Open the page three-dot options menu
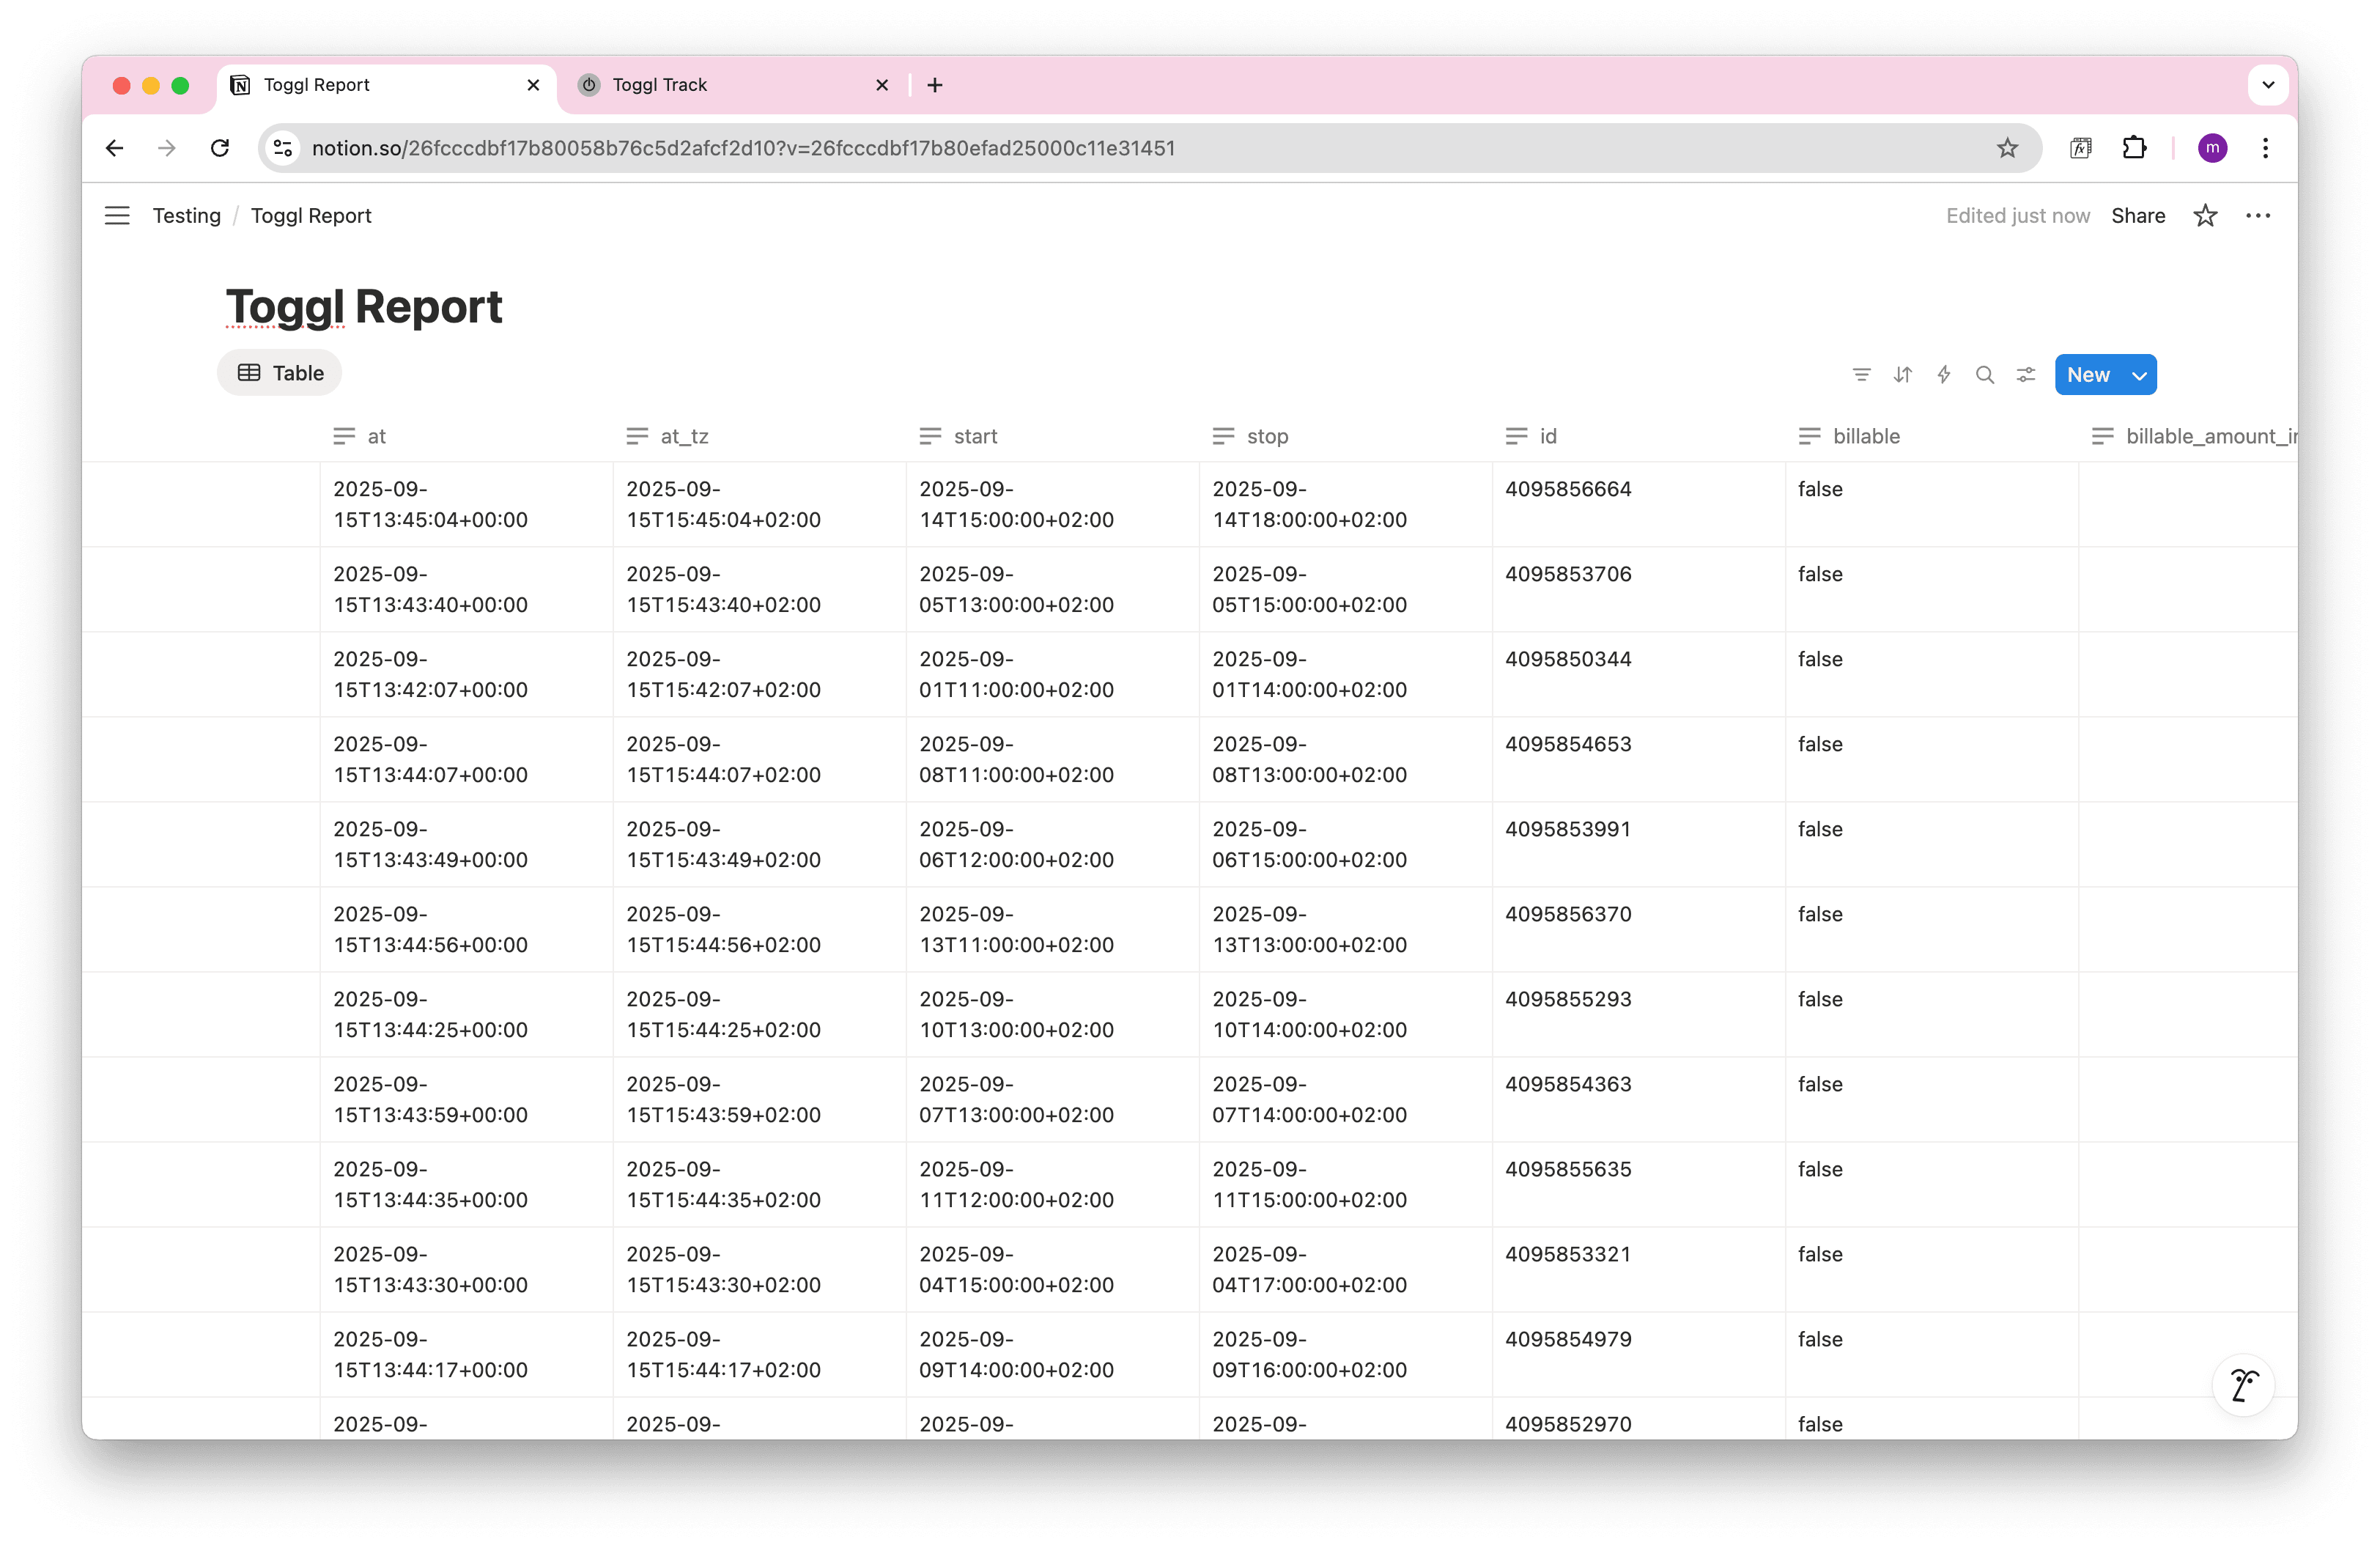The height and width of the screenshot is (1548, 2380). [x=2257, y=216]
